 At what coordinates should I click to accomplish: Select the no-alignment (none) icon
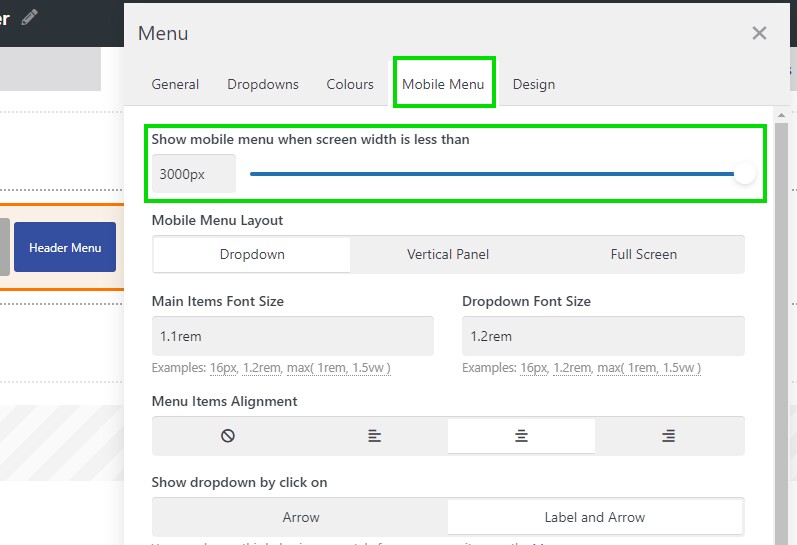click(x=227, y=436)
